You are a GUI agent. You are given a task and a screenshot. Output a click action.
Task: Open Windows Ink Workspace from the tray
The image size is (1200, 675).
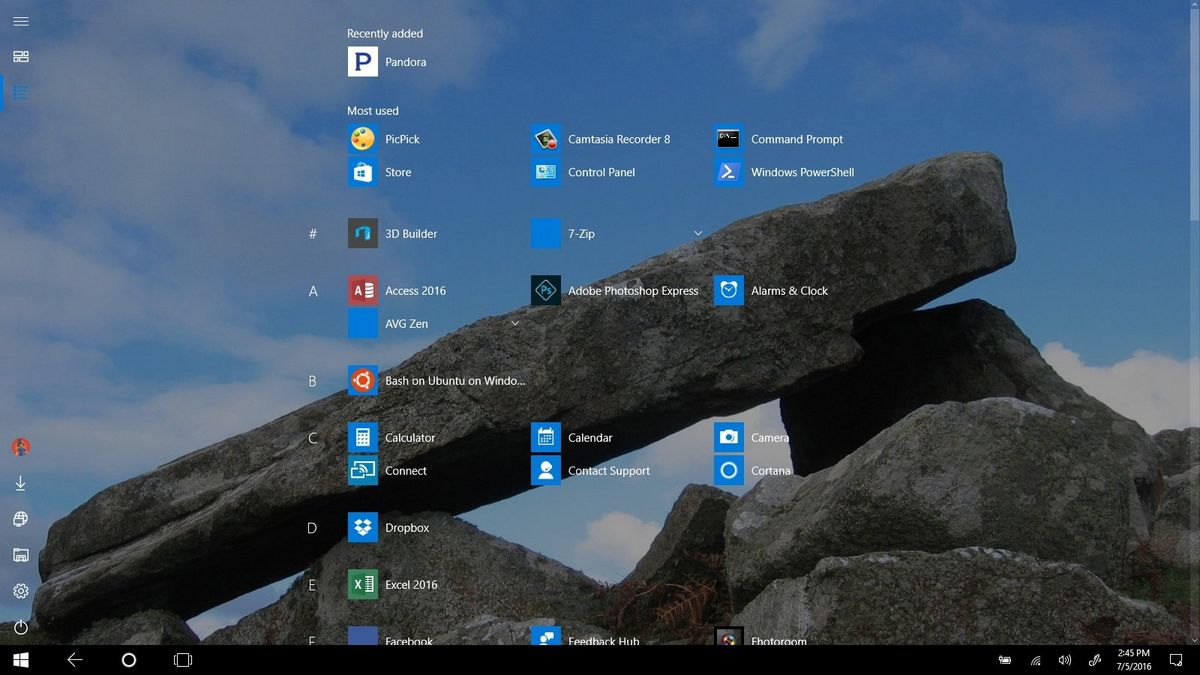click(1094, 660)
